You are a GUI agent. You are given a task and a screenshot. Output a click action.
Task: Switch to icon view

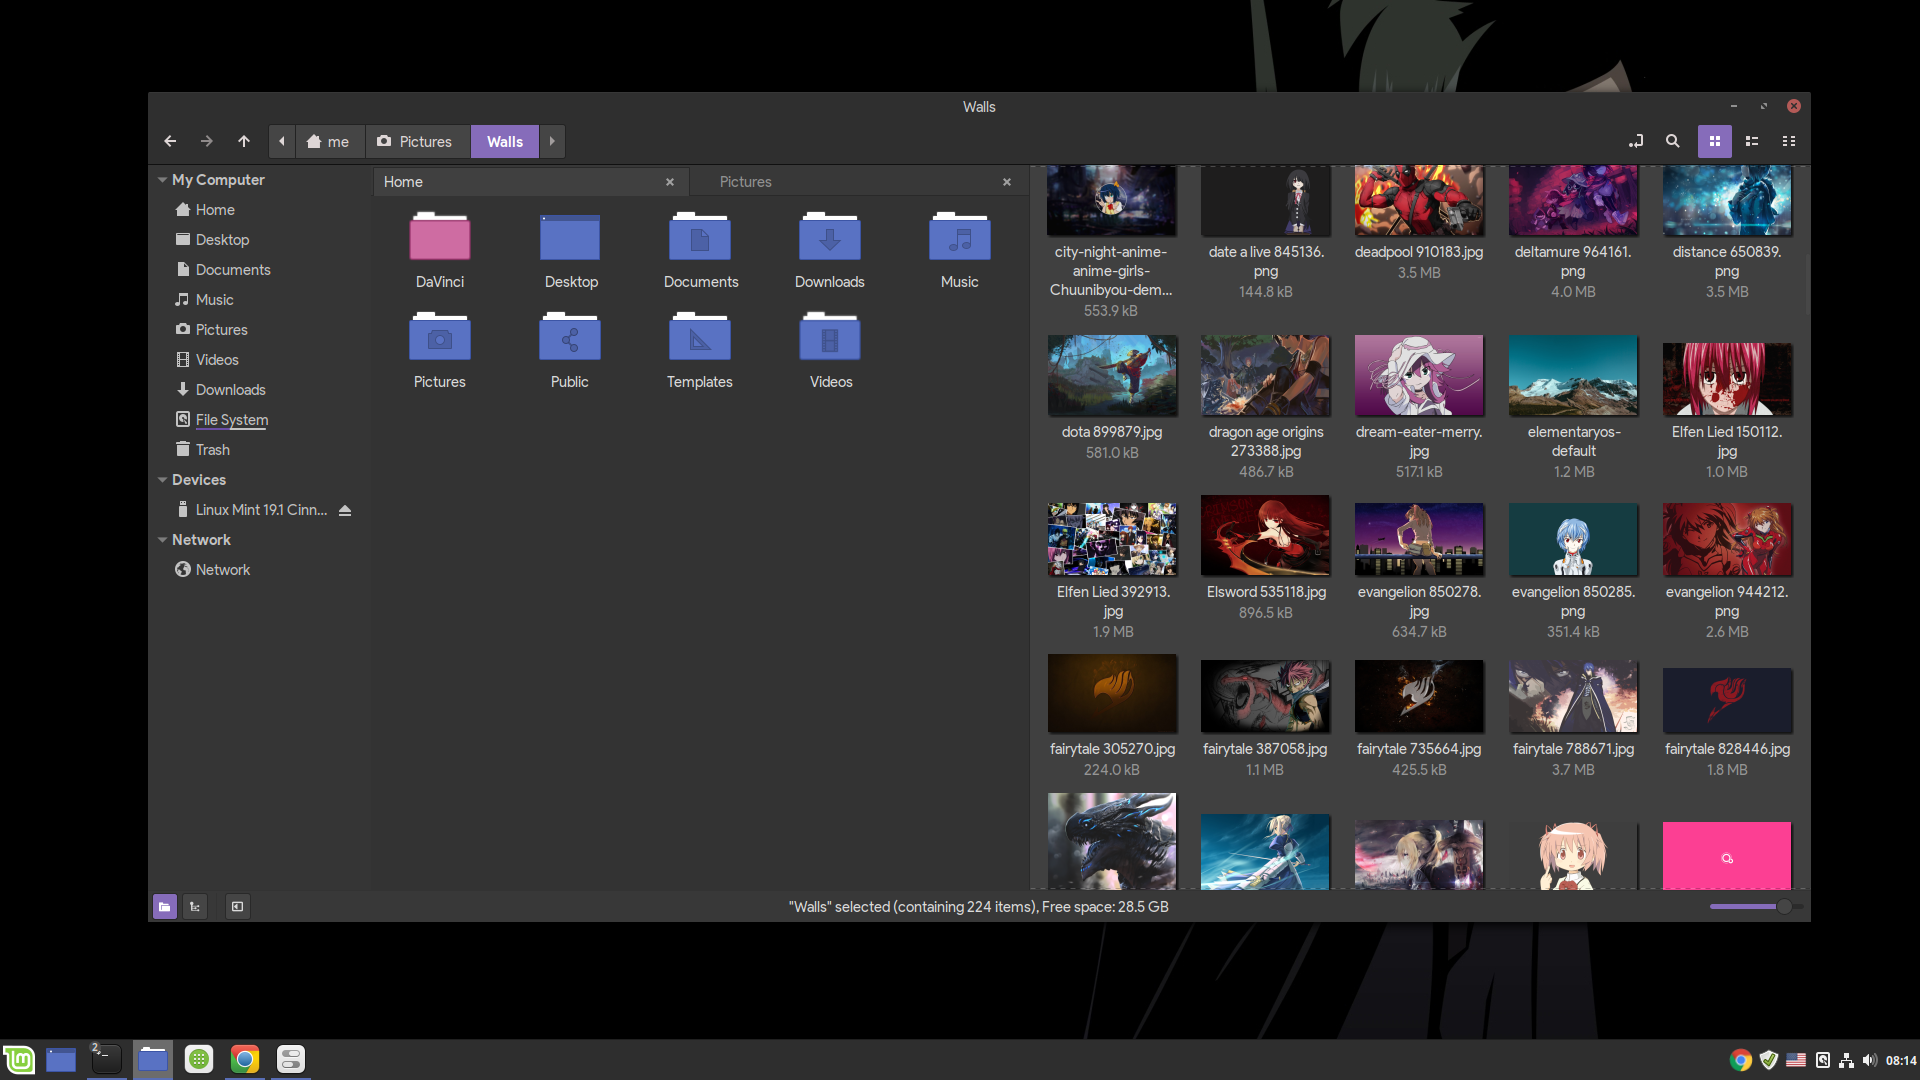[x=1715, y=141]
